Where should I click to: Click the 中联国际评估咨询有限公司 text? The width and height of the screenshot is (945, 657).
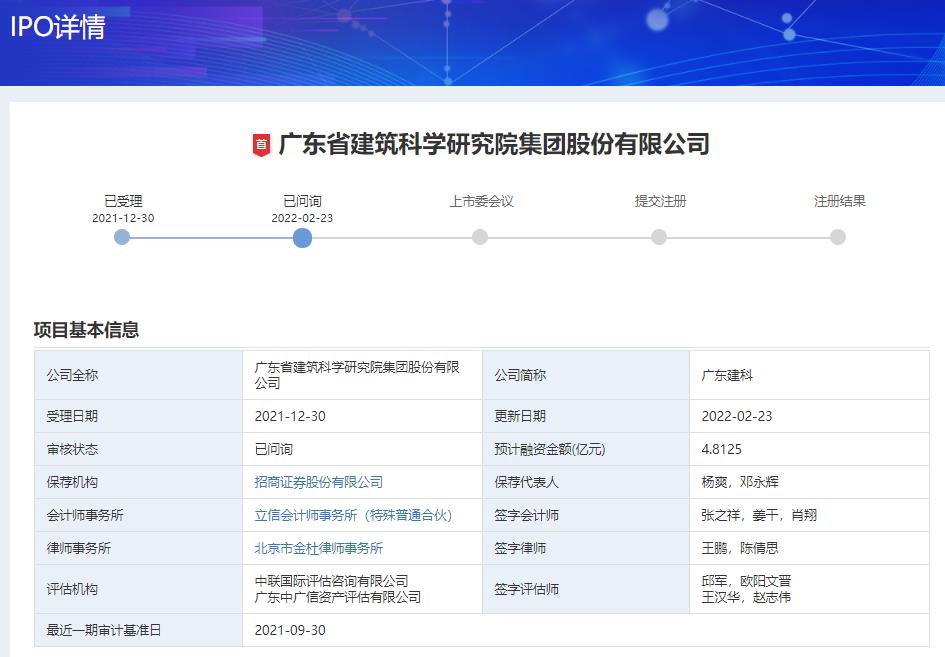pos(331,581)
